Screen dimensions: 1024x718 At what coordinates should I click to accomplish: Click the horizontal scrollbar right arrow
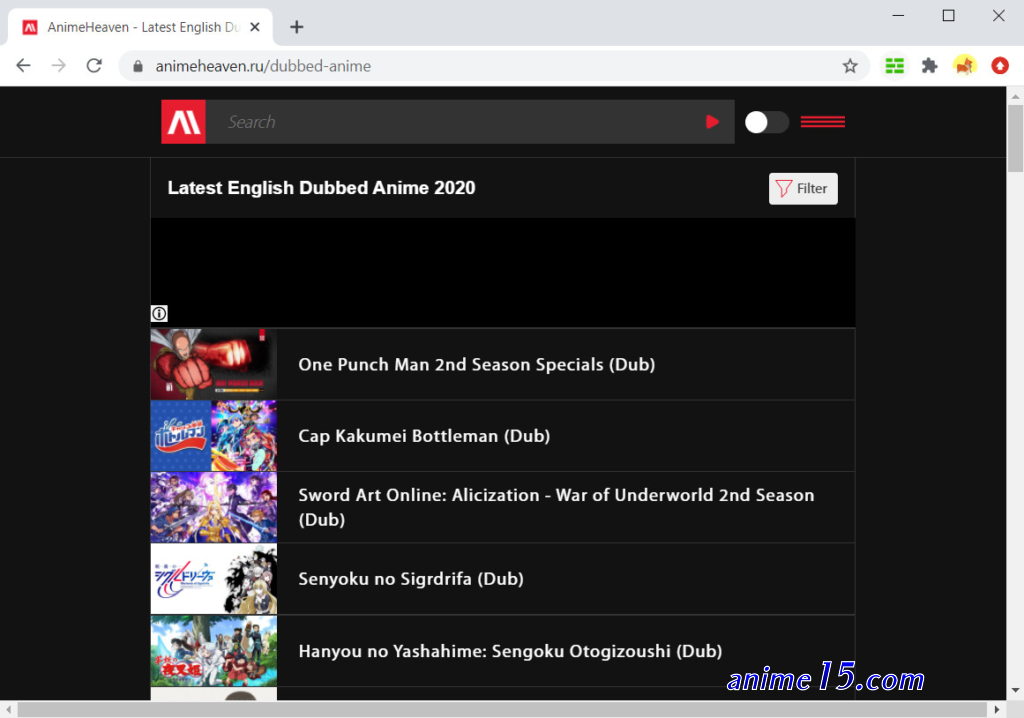(997, 710)
